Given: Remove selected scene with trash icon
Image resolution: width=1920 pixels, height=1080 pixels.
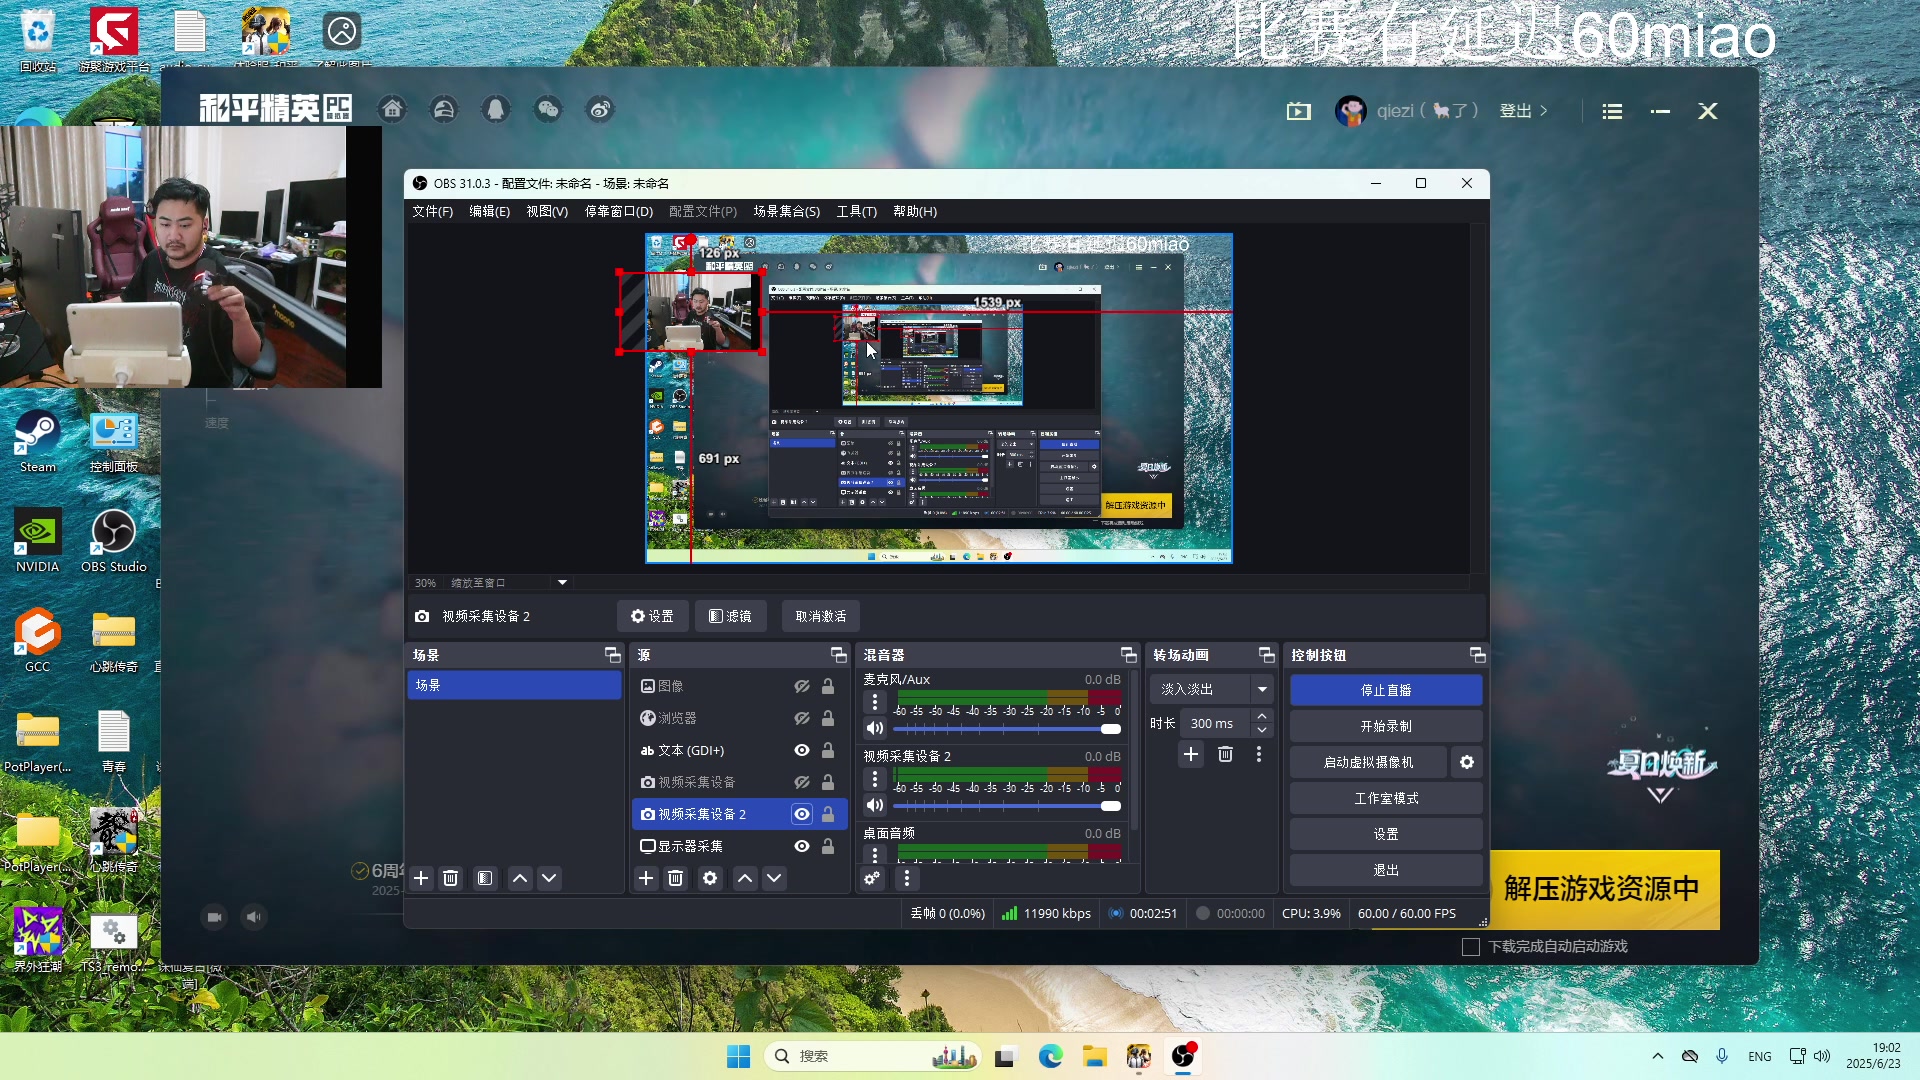Looking at the screenshot, I should [x=450, y=878].
